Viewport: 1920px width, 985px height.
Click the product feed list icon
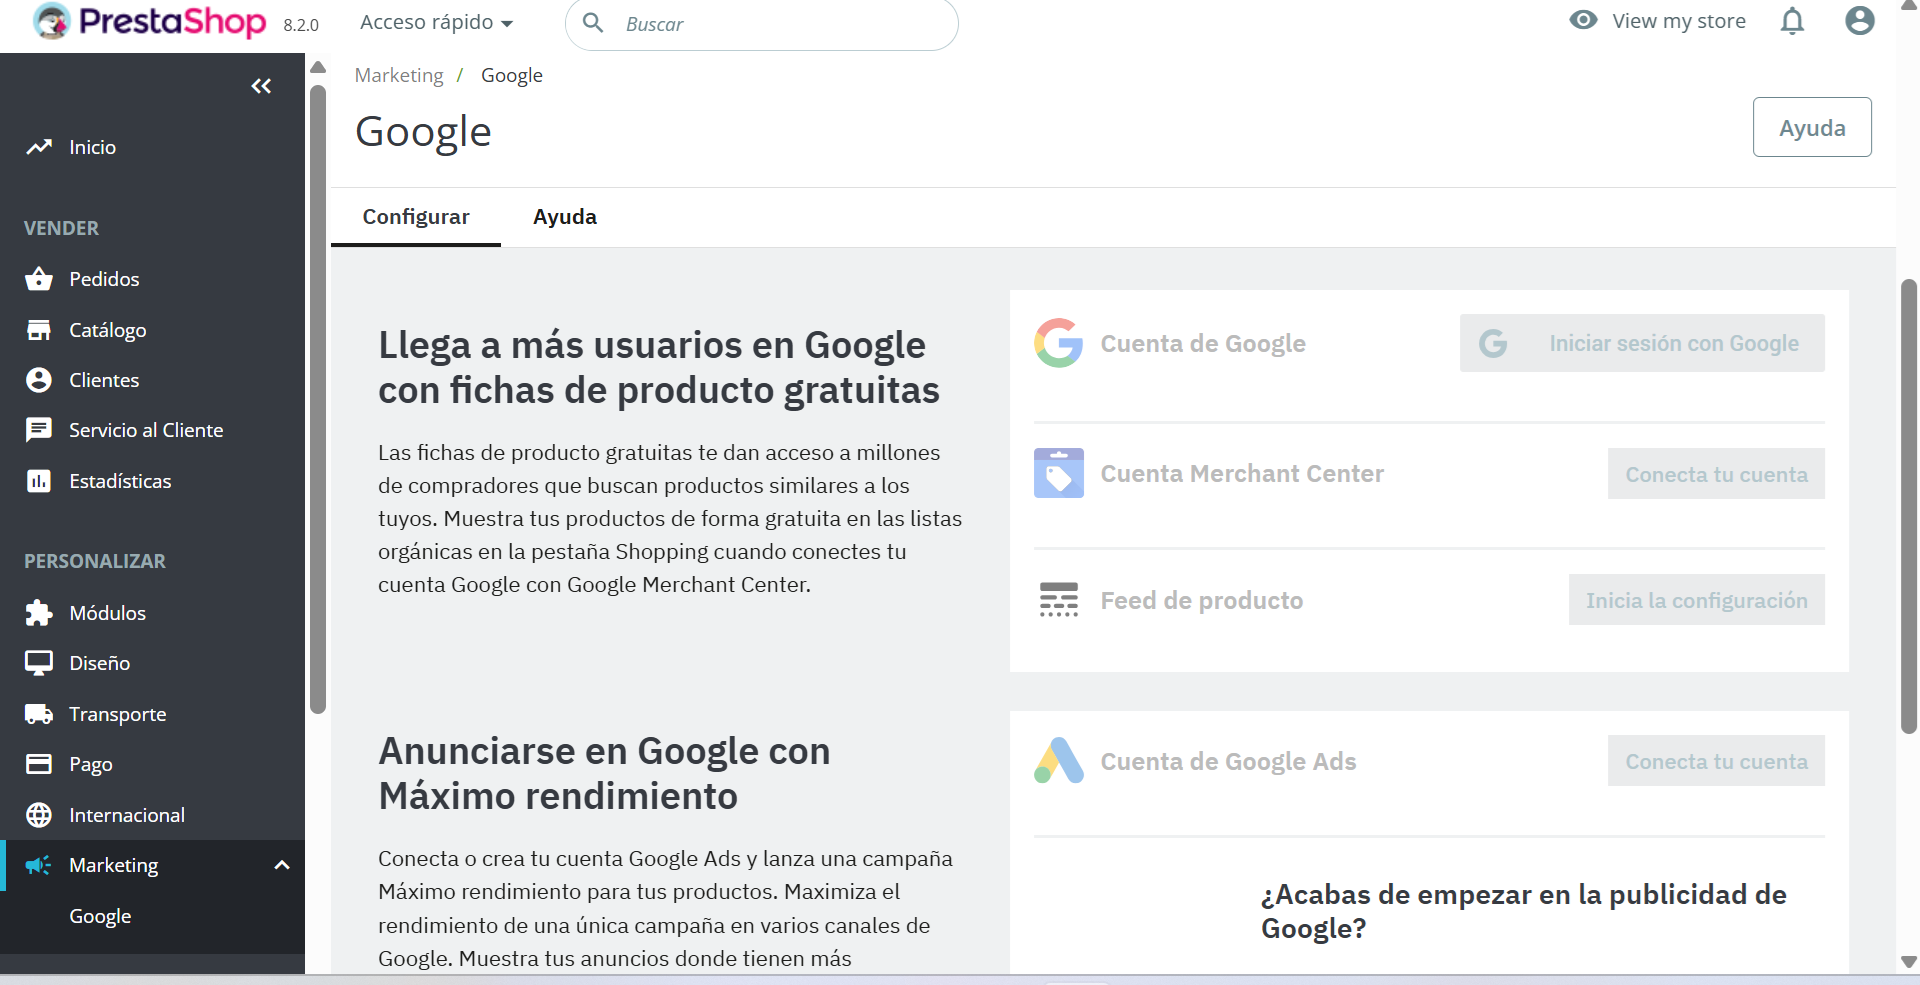click(1059, 600)
